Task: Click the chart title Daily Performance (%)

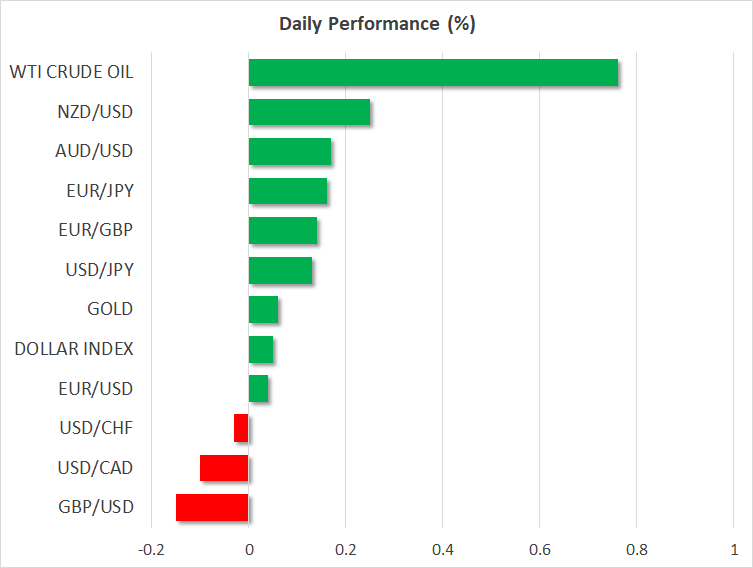Action: [376, 25]
